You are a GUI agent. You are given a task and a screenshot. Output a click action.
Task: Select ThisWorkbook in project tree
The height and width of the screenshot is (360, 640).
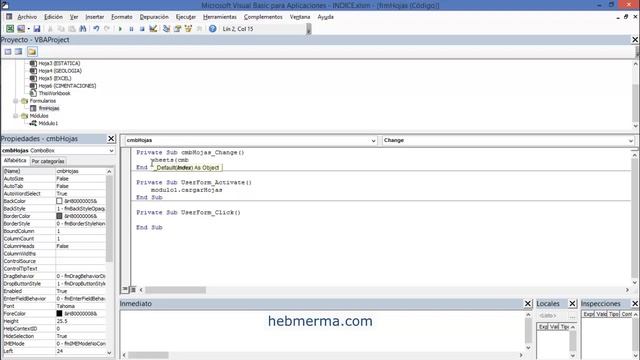54,93
